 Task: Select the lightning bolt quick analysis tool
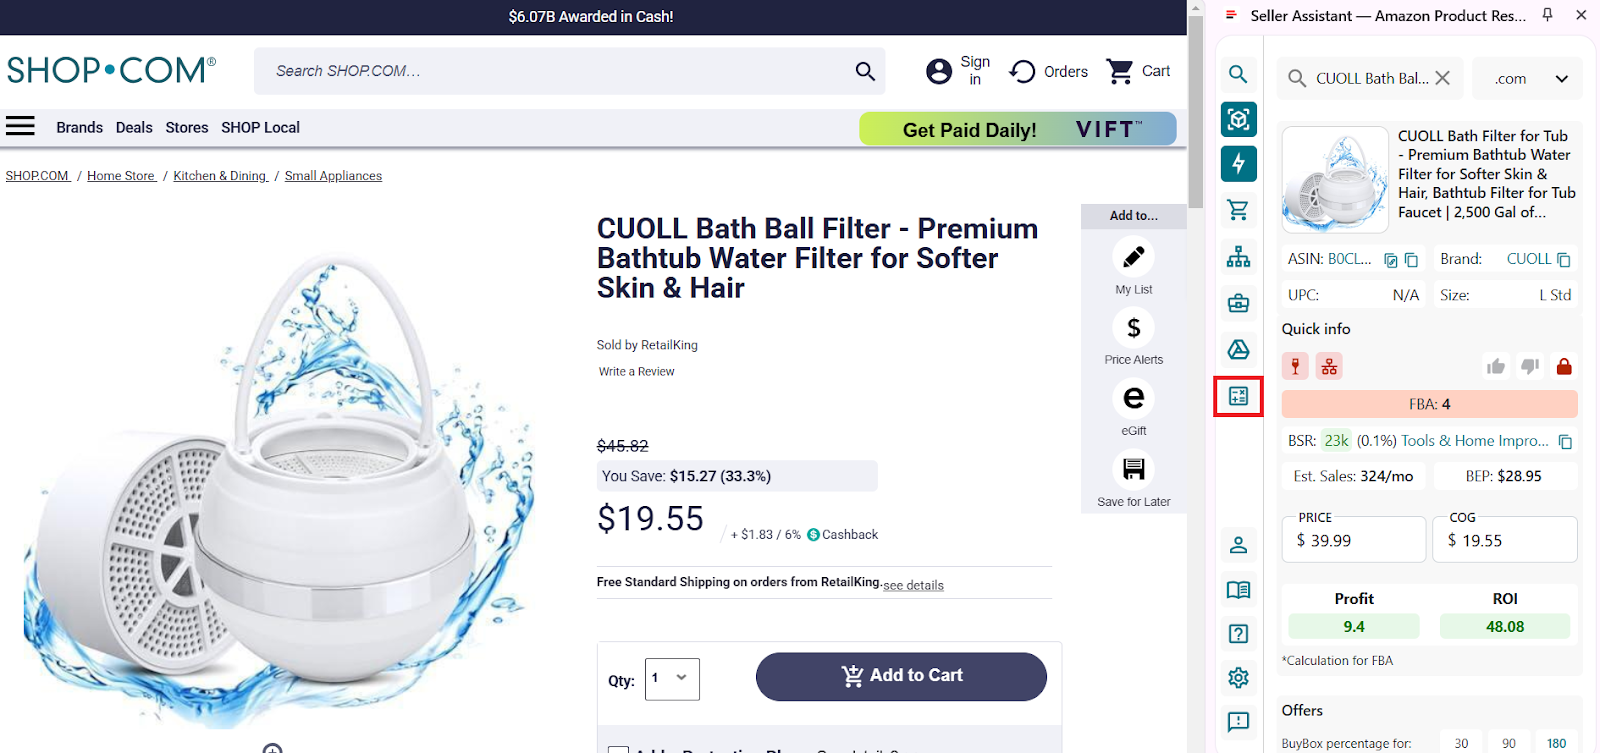[x=1238, y=163]
